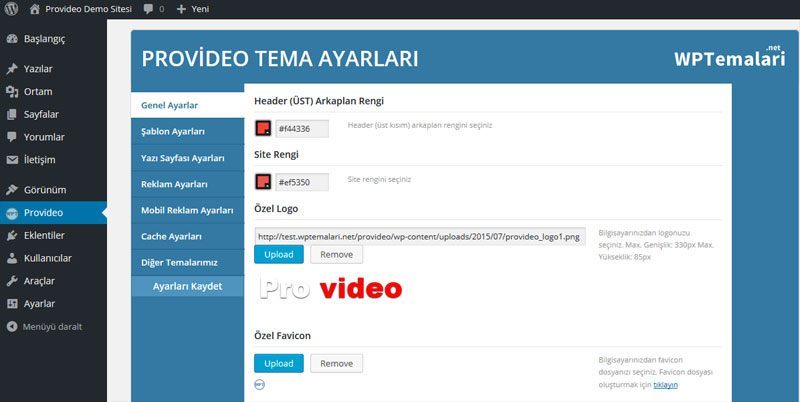Screen dimensions: 800x402
Task: Open the Ortam menu
Action: click(38, 92)
